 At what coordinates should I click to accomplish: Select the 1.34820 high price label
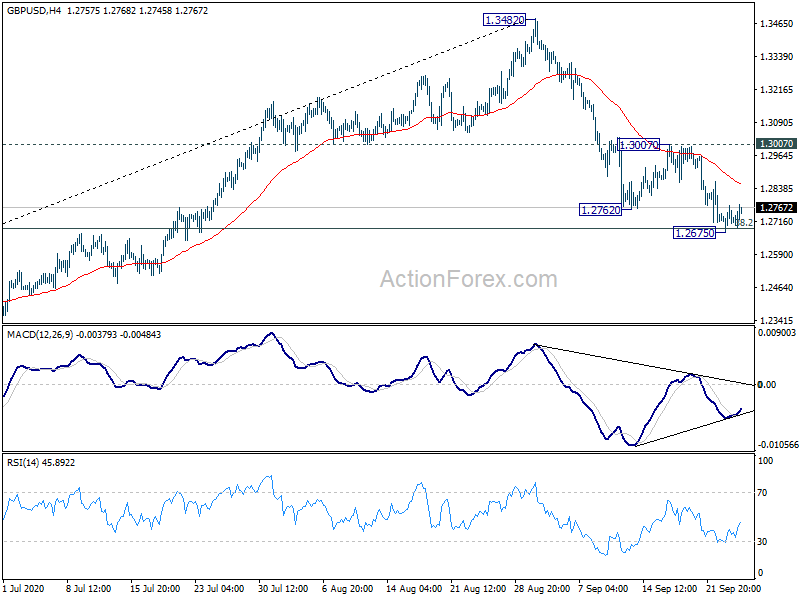pyautogui.click(x=504, y=20)
